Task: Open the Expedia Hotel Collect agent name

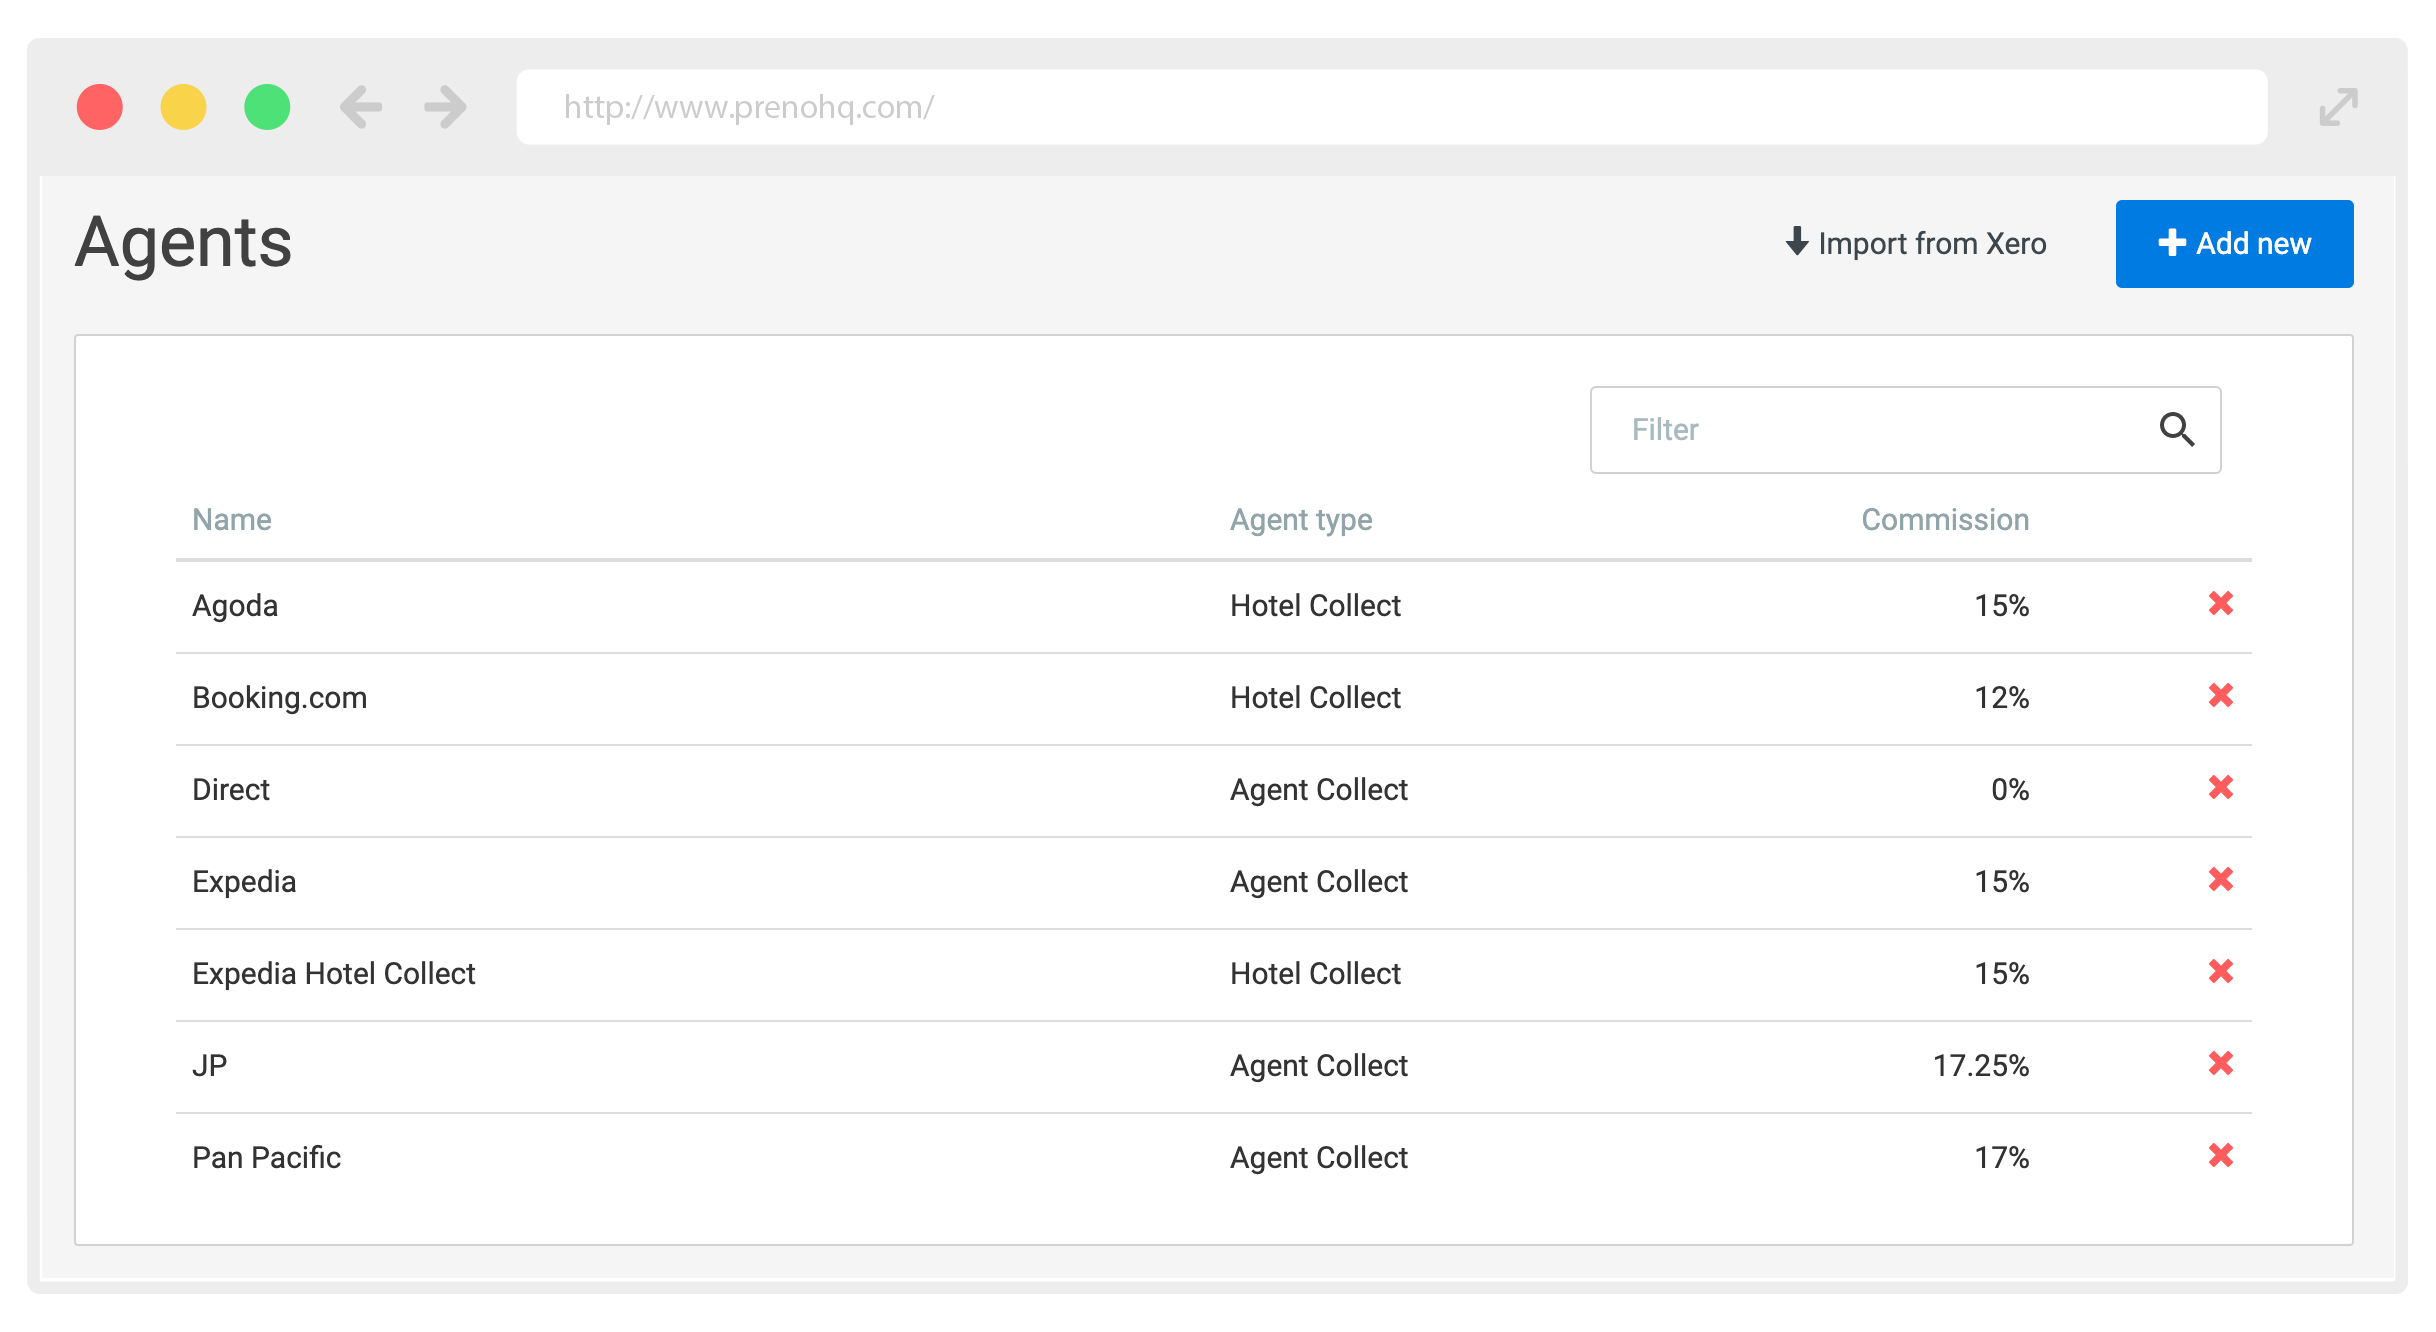Action: [334, 974]
